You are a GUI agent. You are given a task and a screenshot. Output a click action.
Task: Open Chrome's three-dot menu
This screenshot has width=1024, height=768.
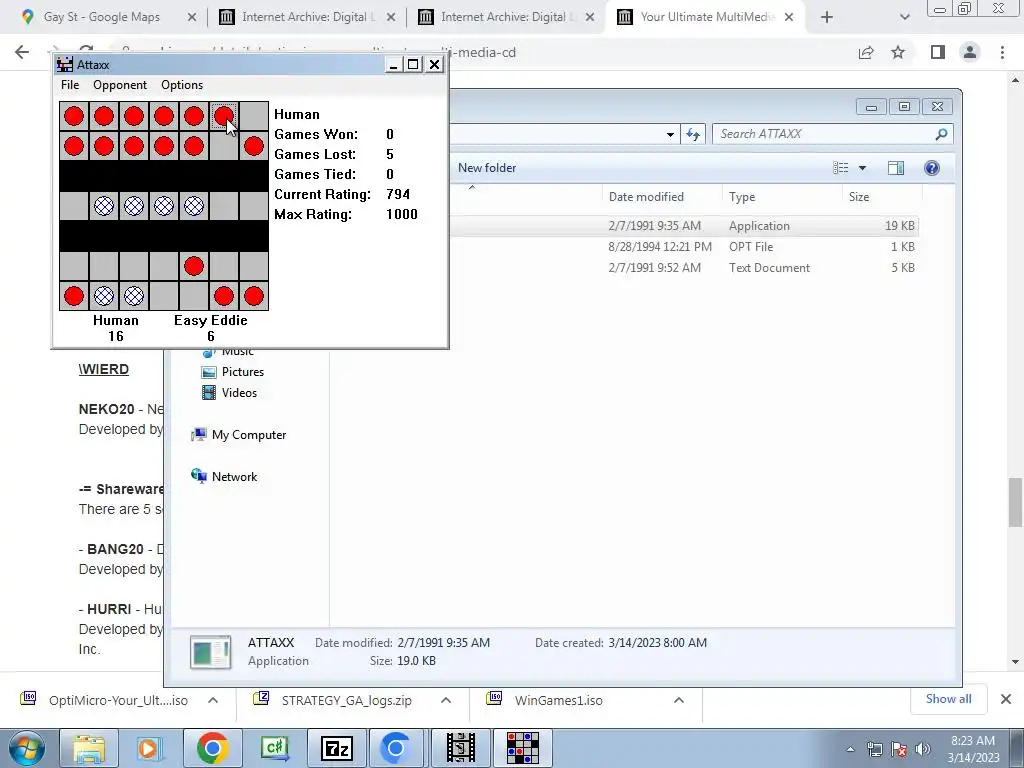[x=1002, y=52]
